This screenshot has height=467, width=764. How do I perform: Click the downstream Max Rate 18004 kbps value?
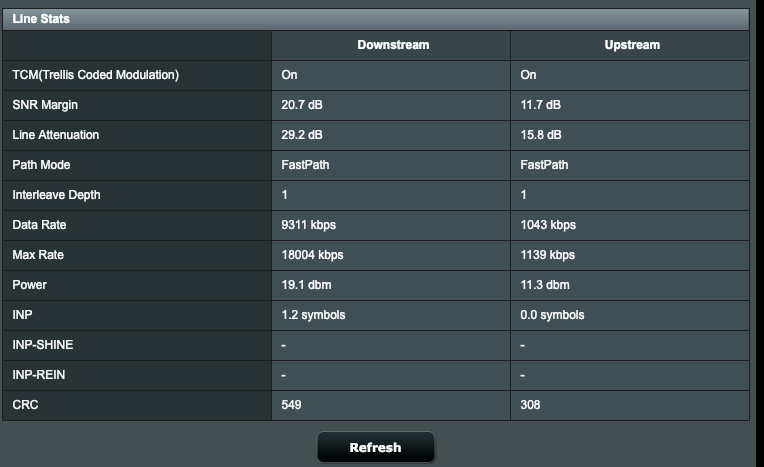pyautogui.click(x=312, y=255)
